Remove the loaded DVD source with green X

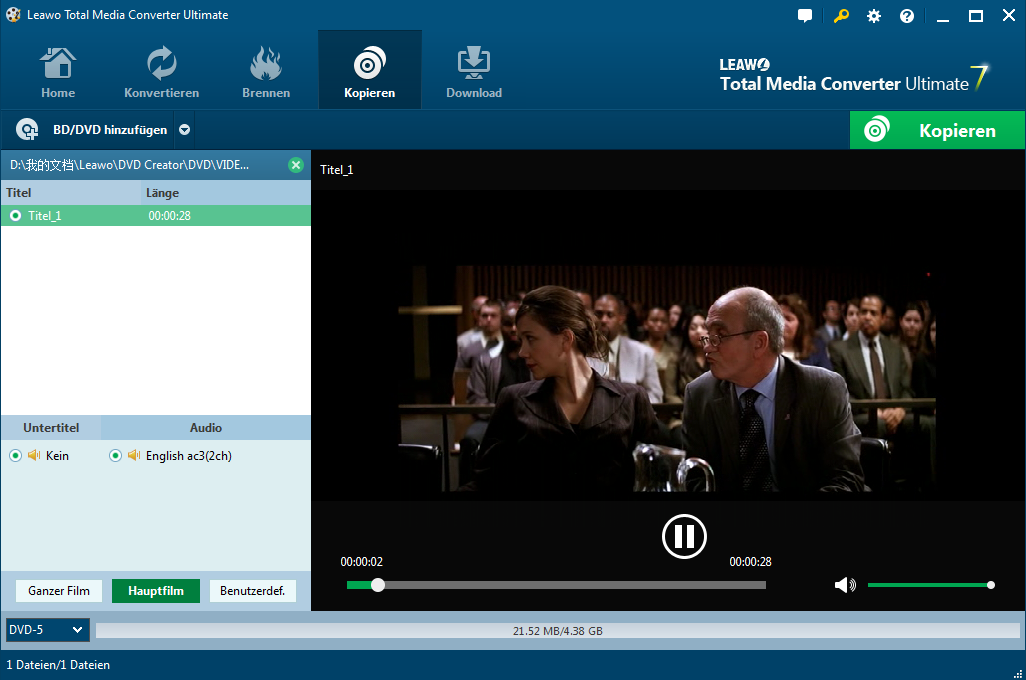click(x=296, y=165)
